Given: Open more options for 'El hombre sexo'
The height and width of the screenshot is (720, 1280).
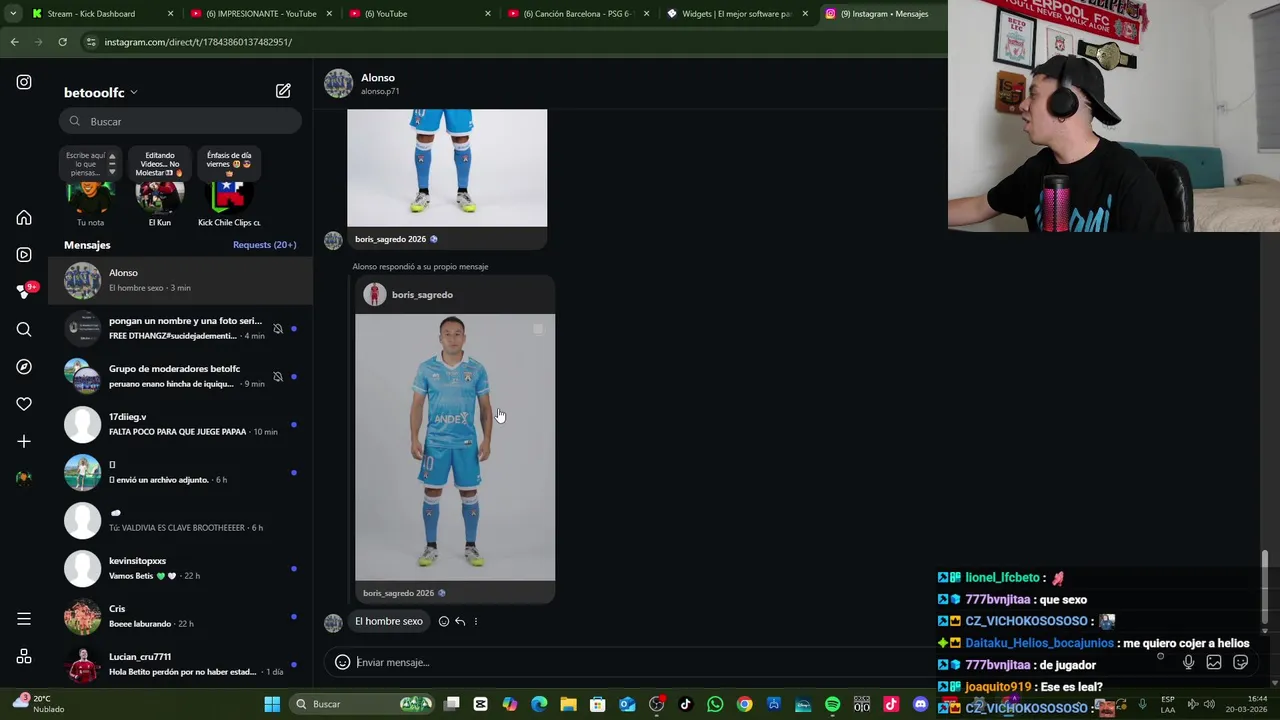Looking at the screenshot, I should (x=476, y=621).
